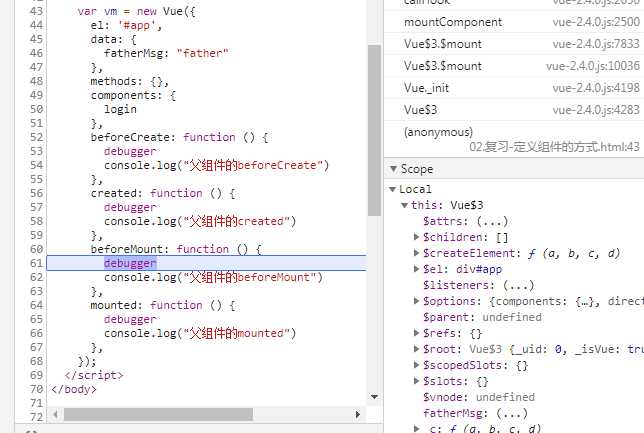Image resolution: width=644 pixels, height=433 pixels.
Task: Expand the $createElement function entry
Action: click(x=416, y=253)
